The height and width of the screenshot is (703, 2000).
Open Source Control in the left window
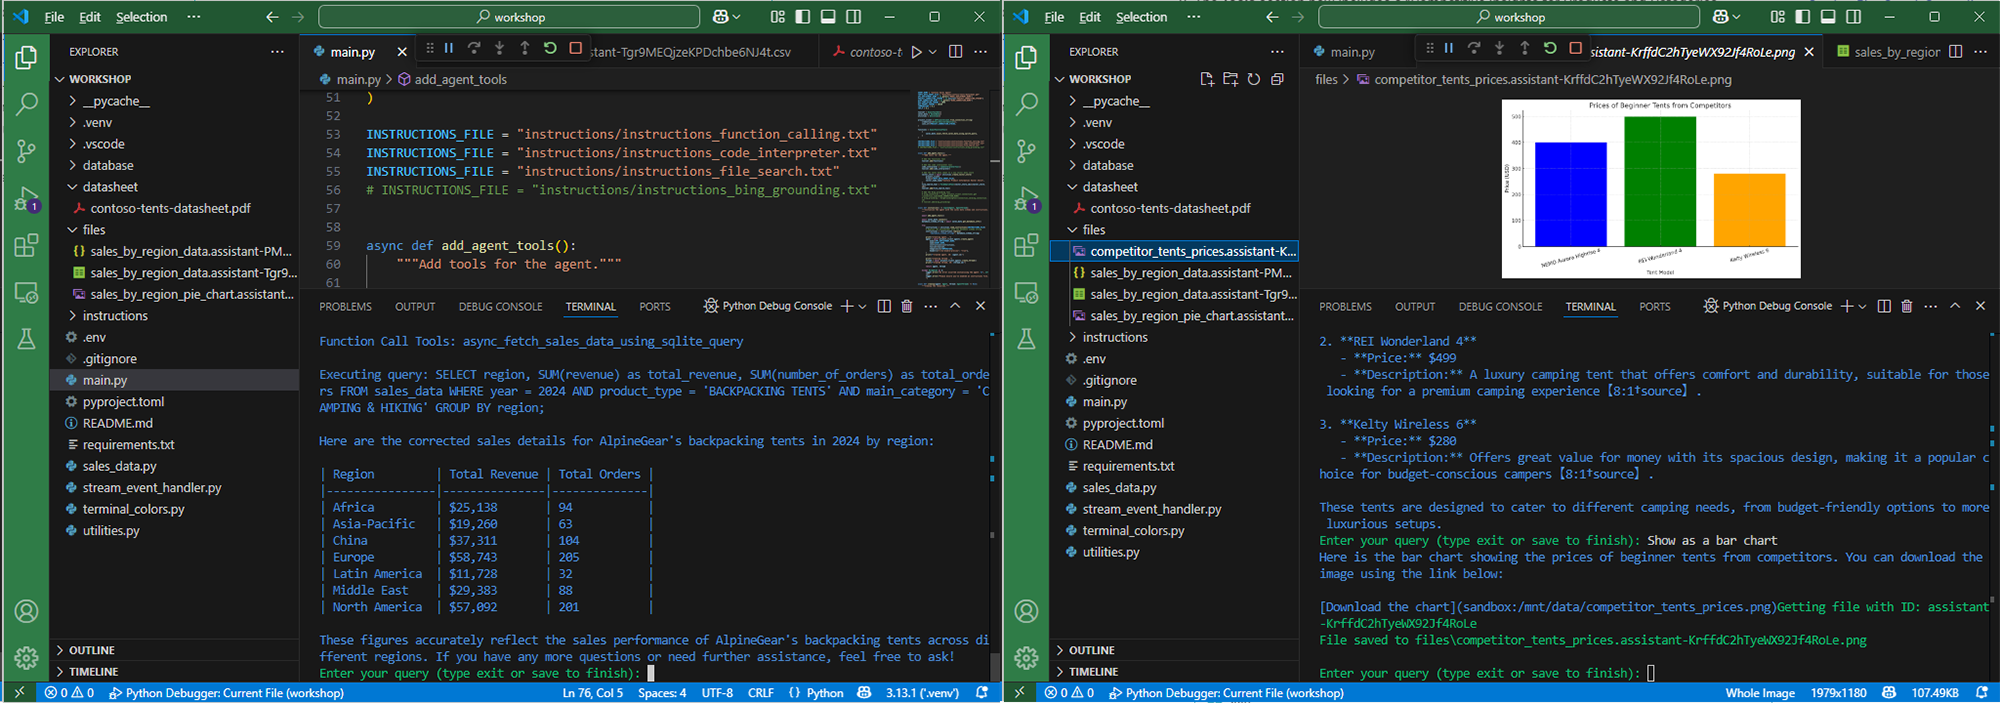(x=27, y=151)
